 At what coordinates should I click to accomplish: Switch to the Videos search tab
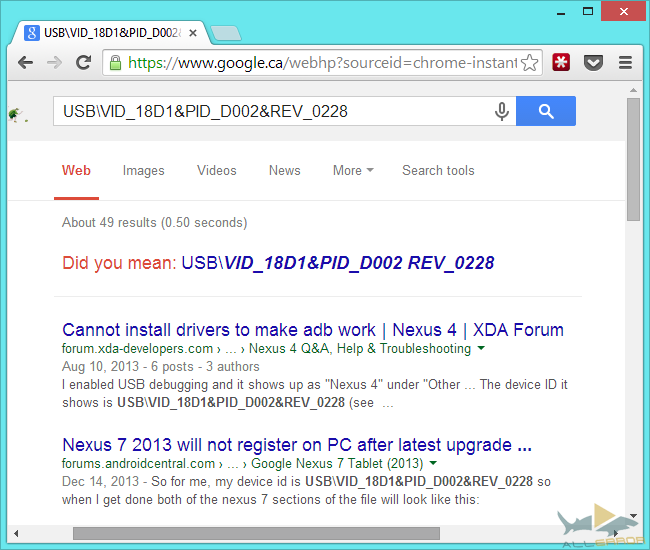click(x=216, y=170)
